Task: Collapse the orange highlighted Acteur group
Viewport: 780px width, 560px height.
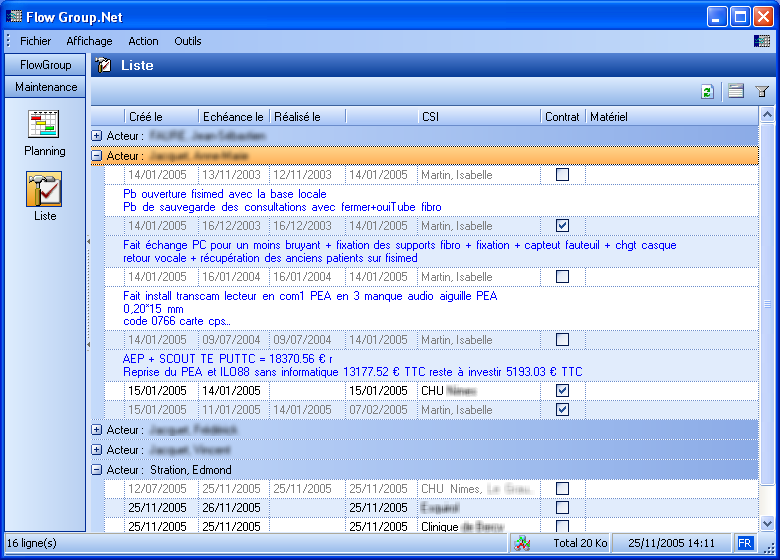Action: [97, 156]
